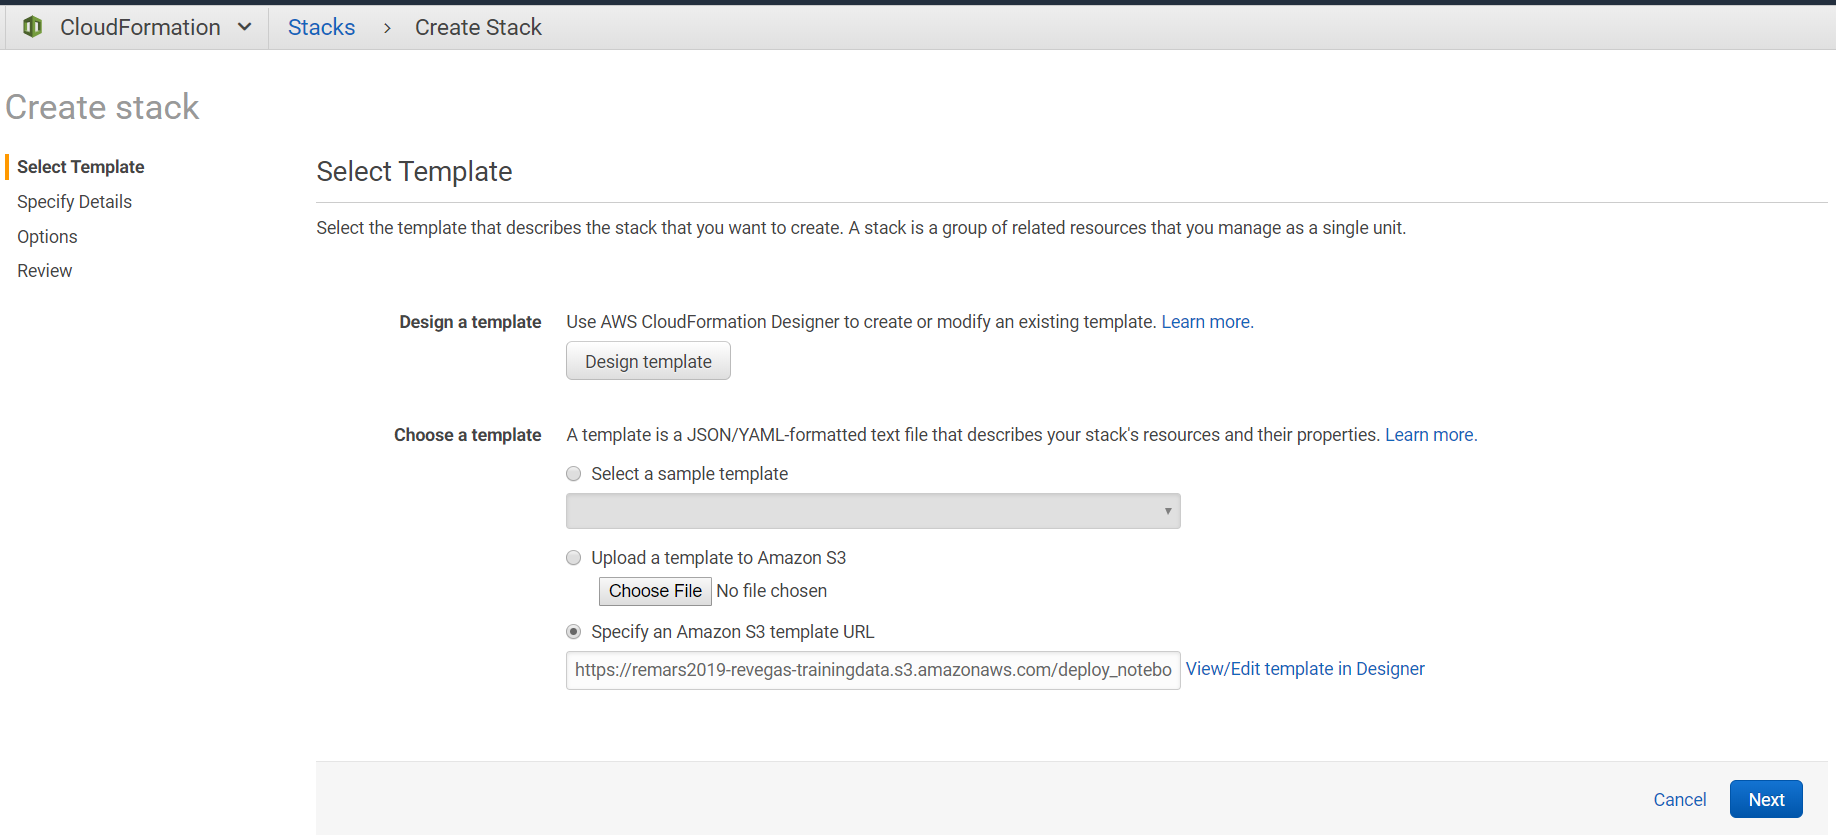This screenshot has width=1836, height=835.
Task: Select Upload a template to Amazon S3 radio
Action: click(x=574, y=558)
